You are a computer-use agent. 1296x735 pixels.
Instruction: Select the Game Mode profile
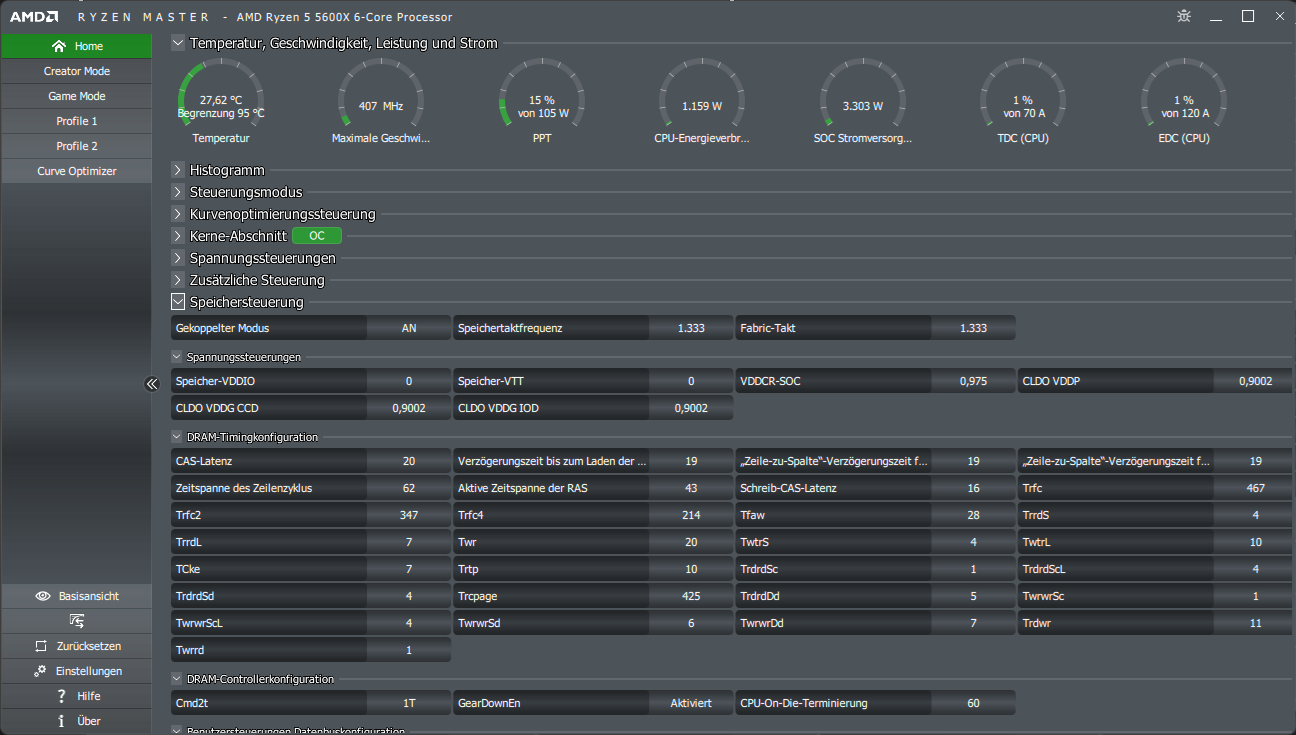coord(77,96)
